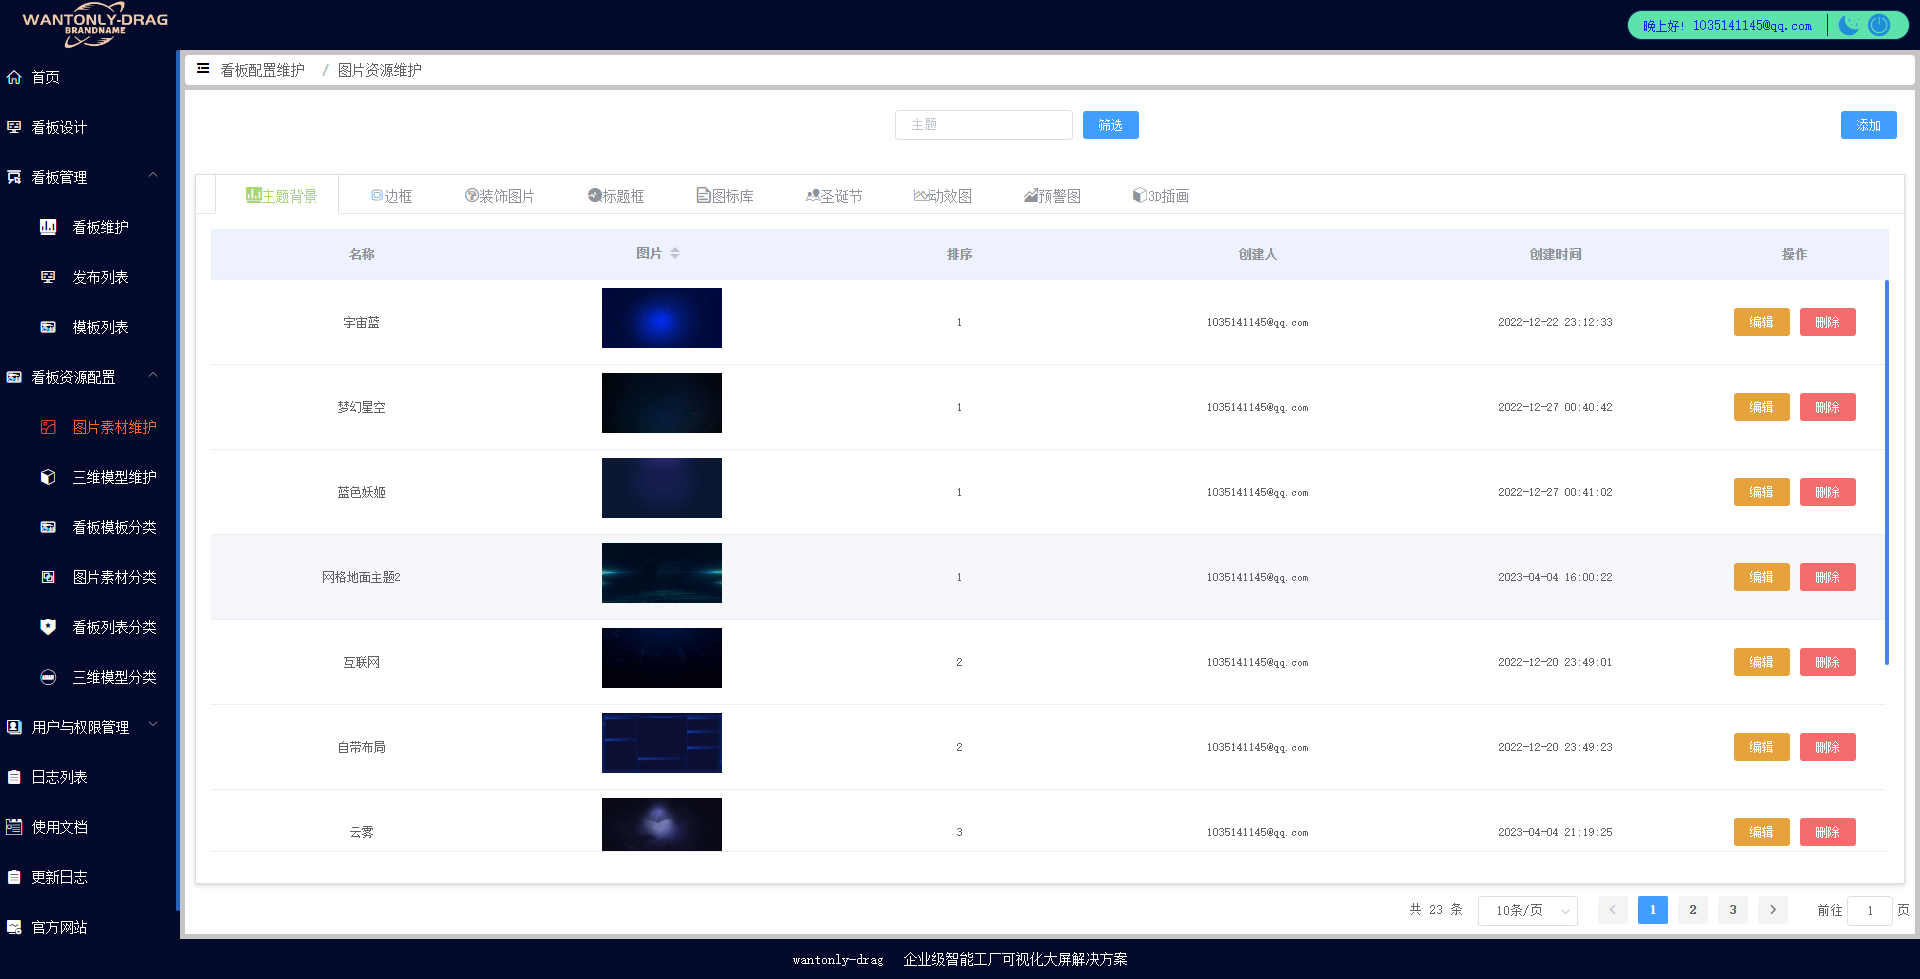1920x979 pixels.
Task: Click the hamburger menu collapse icon
Action: pyautogui.click(x=203, y=69)
